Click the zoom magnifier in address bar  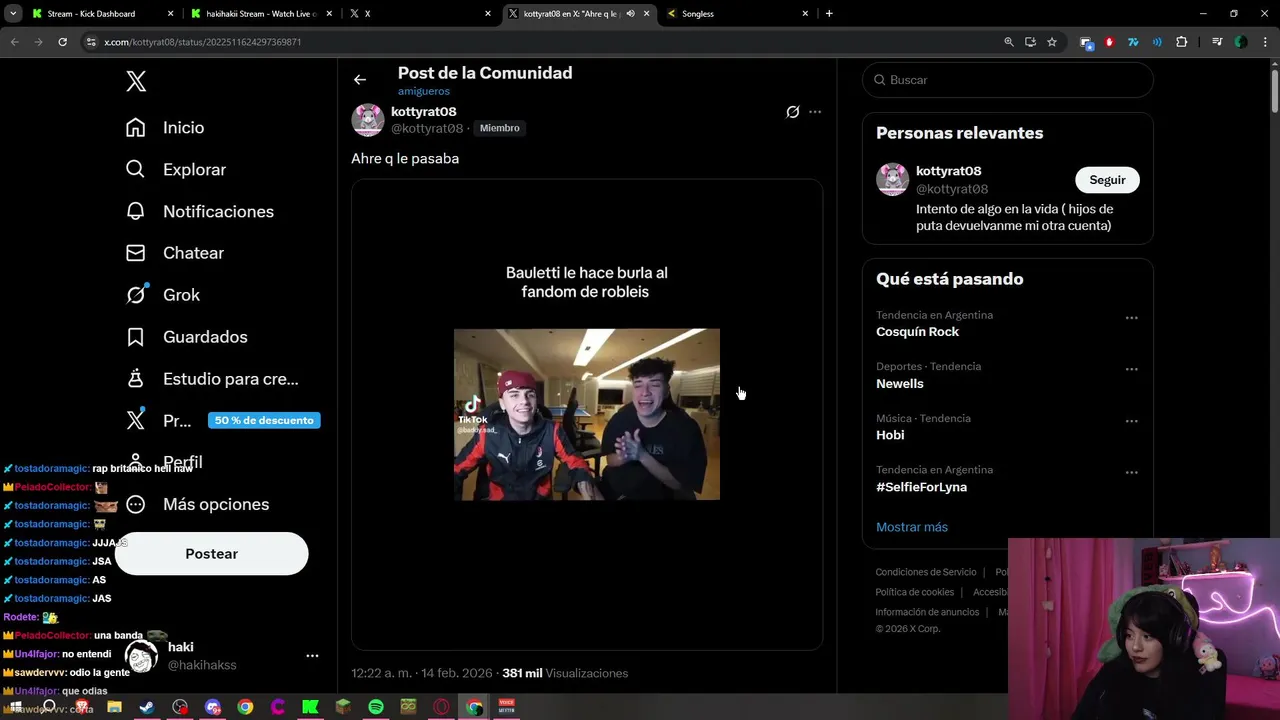point(1009,42)
